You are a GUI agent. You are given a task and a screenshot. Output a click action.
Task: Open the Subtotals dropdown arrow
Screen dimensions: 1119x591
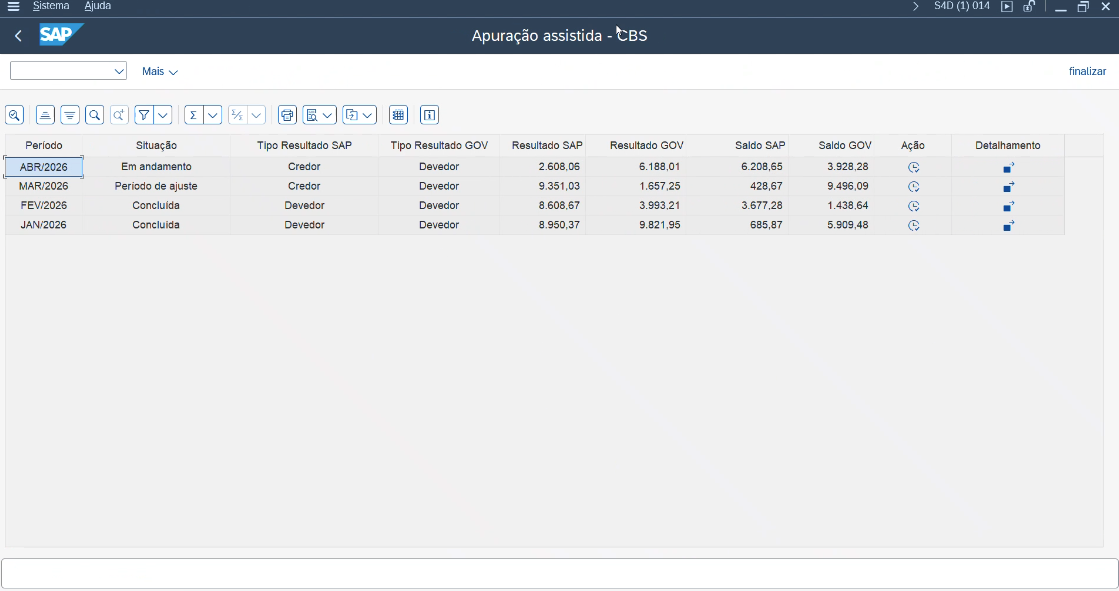(x=256, y=115)
